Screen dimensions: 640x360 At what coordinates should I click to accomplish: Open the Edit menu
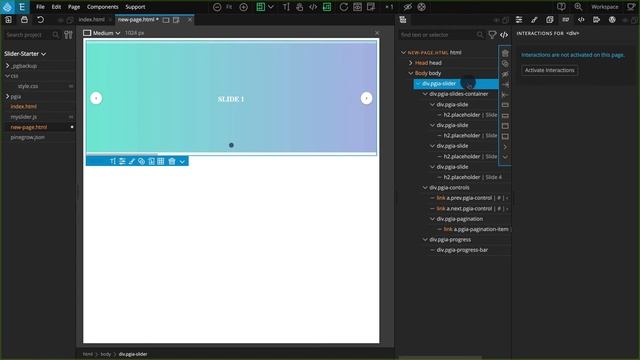(56, 7)
